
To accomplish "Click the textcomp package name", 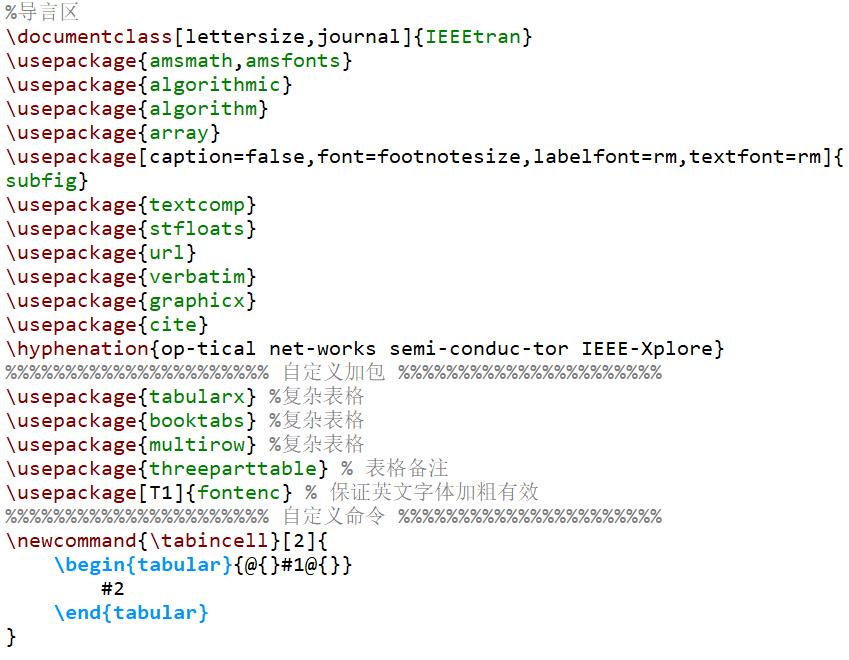I will (x=197, y=205).
